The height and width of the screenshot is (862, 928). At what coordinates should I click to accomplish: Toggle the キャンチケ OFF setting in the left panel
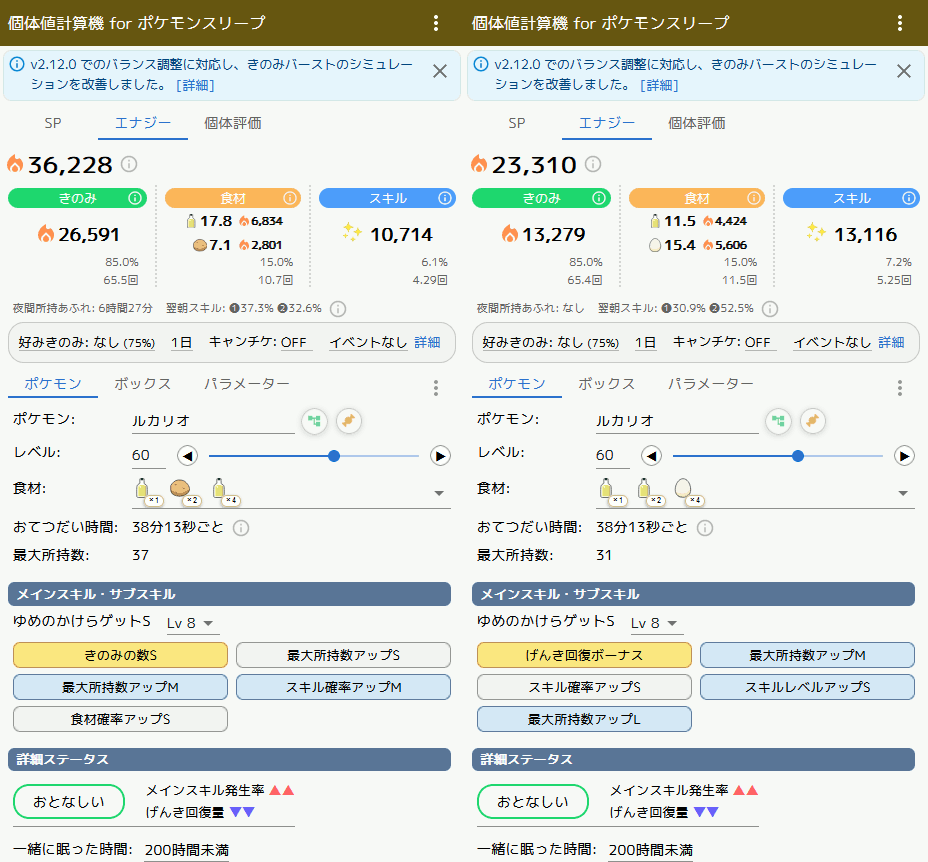[x=293, y=342]
